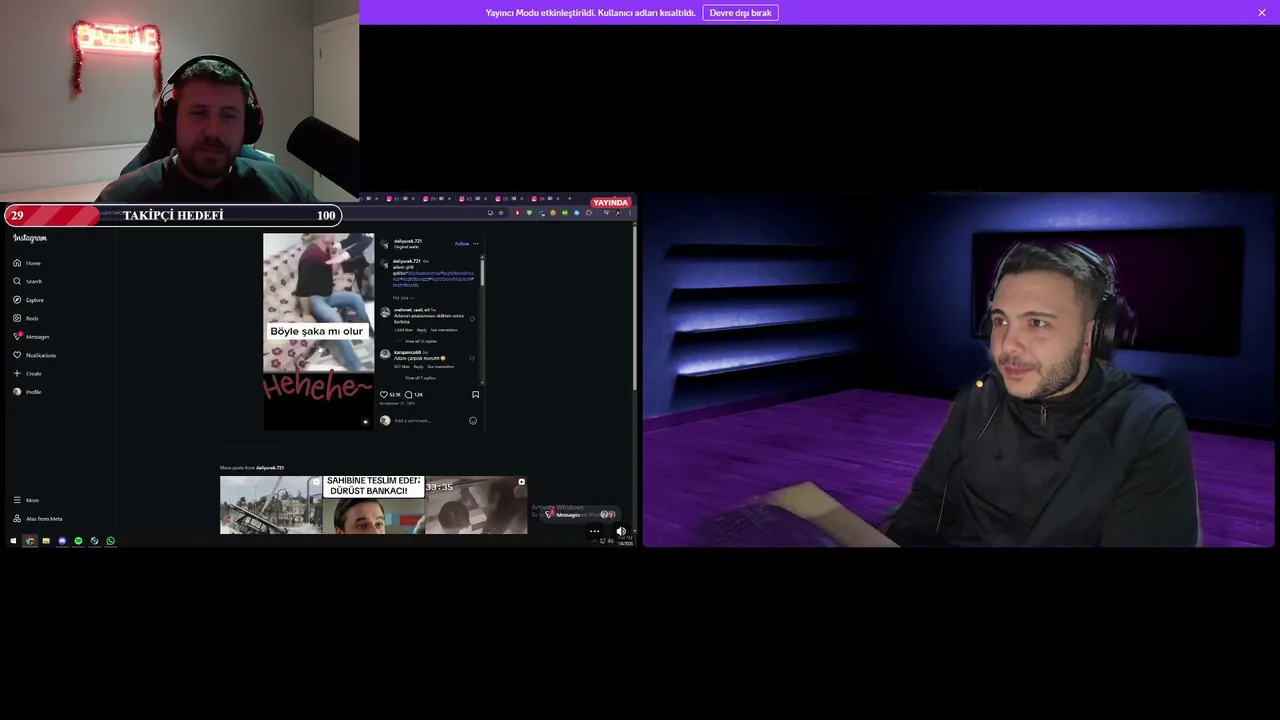1280x720 pixels.
Task: Click the Instagram page scrollbar
Action: (634, 307)
